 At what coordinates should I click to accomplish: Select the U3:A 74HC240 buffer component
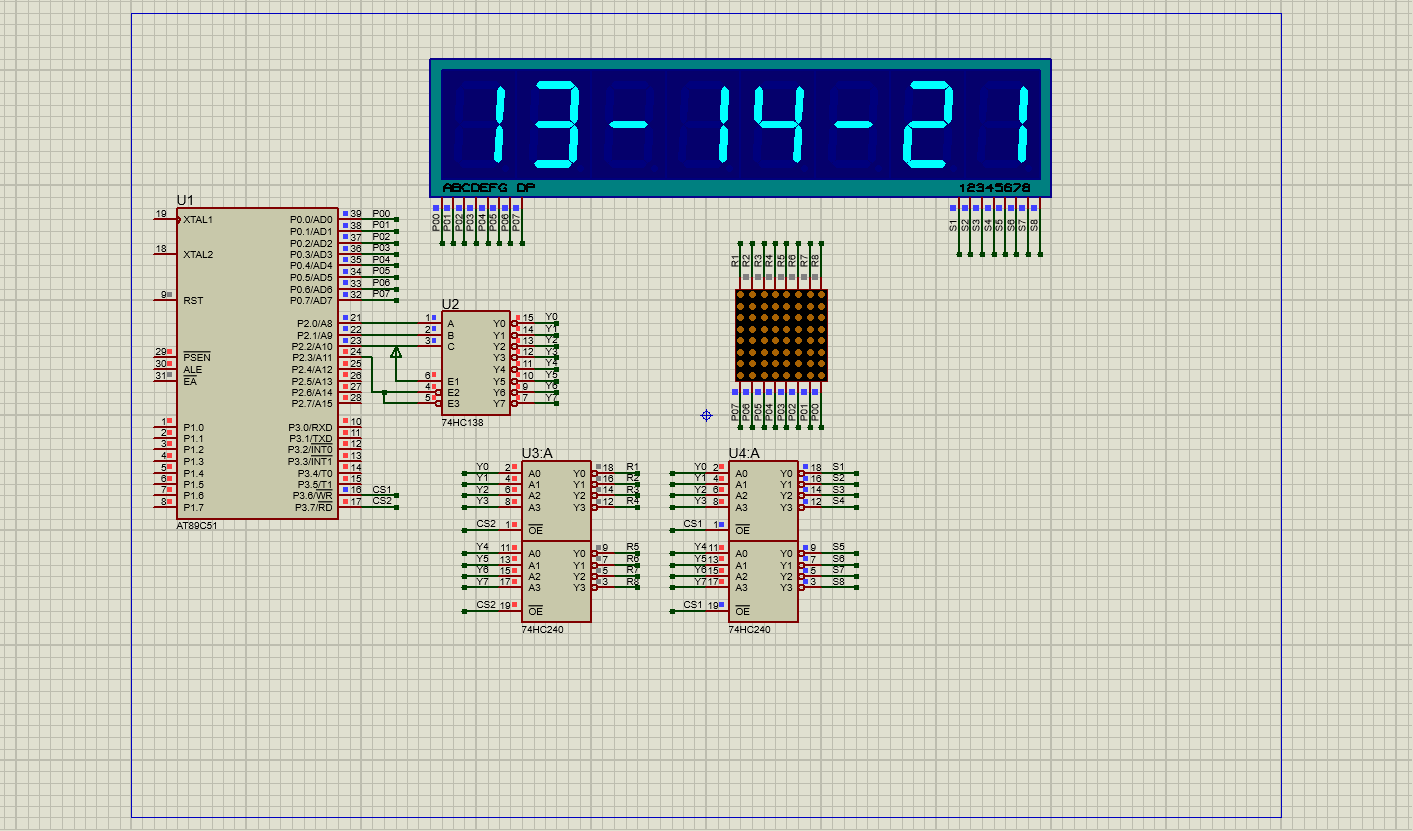pyautogui.click(x=556, y=541)
